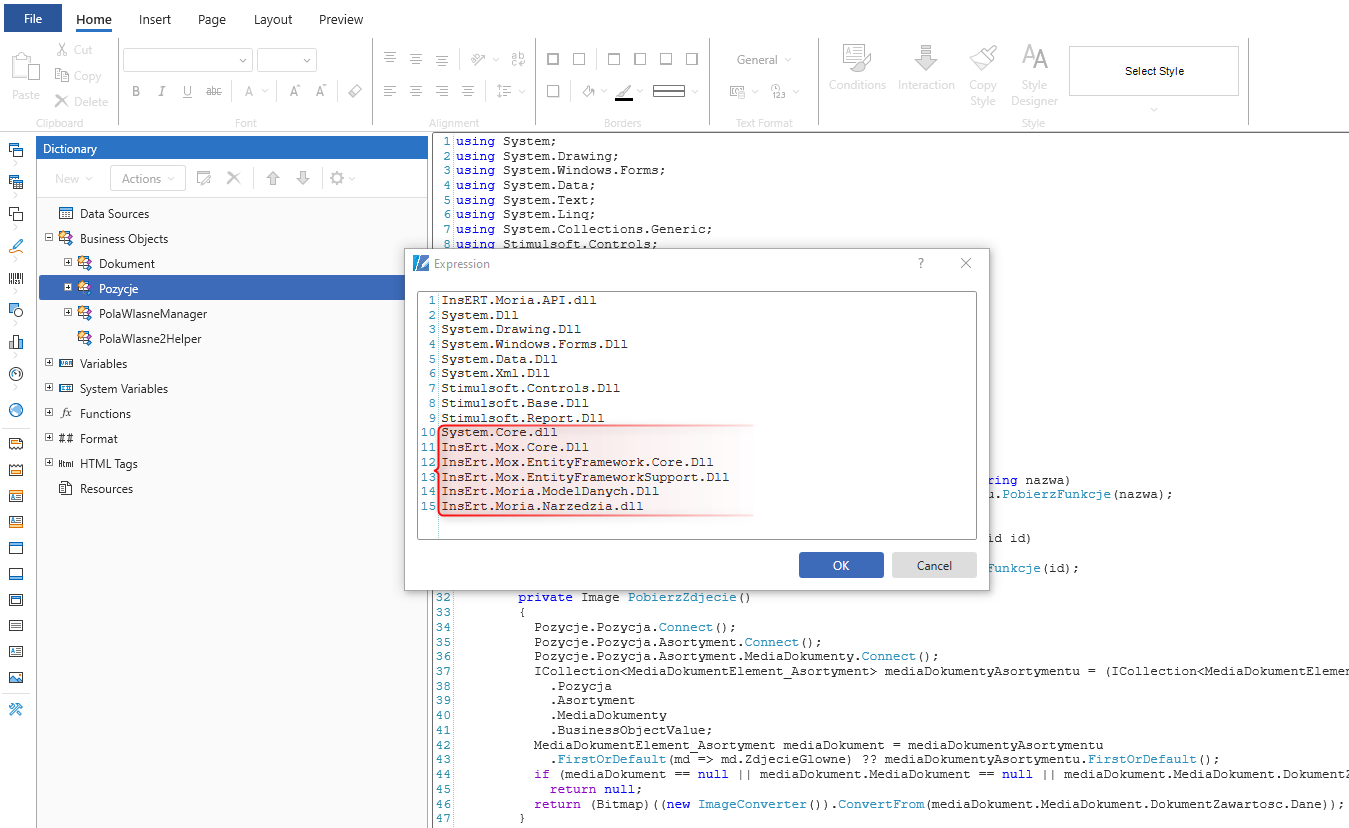Expand the Variables tree node
The width and height of the screenshot is (1349, 828).
point(49,363)
